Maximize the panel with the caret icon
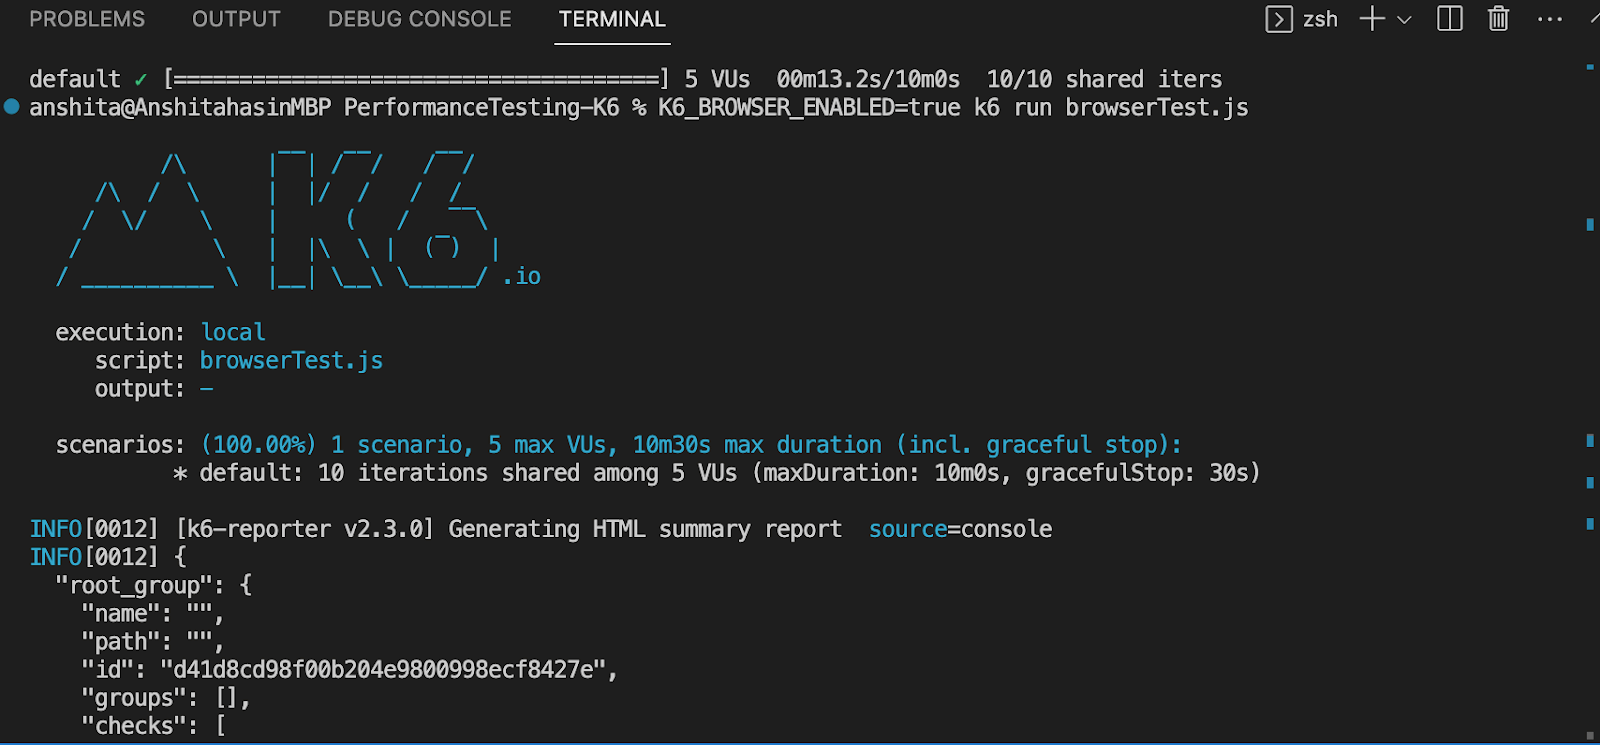 pos(1594,19)
